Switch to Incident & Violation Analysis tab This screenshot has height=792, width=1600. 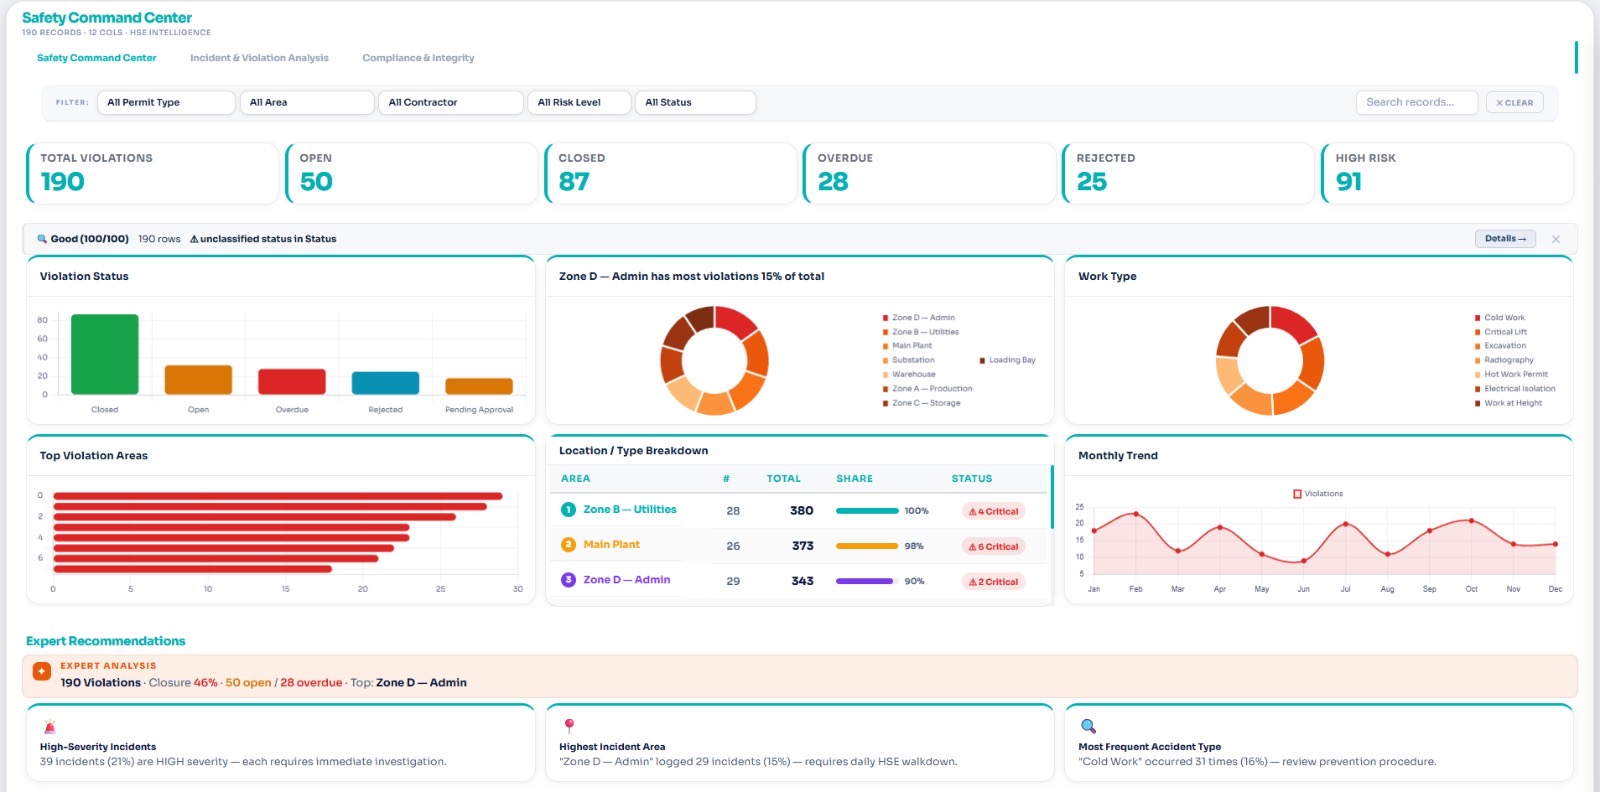pos(259,58)
